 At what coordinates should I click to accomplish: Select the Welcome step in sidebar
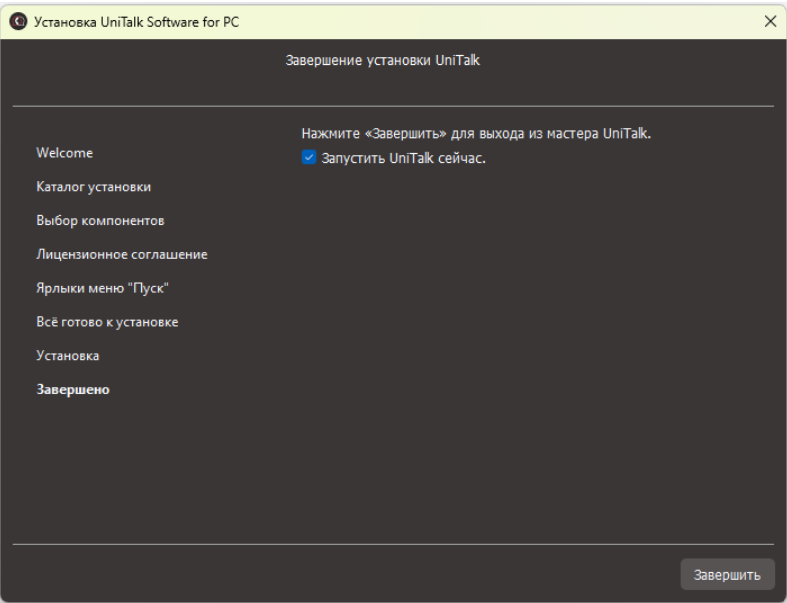coord(64,153)
